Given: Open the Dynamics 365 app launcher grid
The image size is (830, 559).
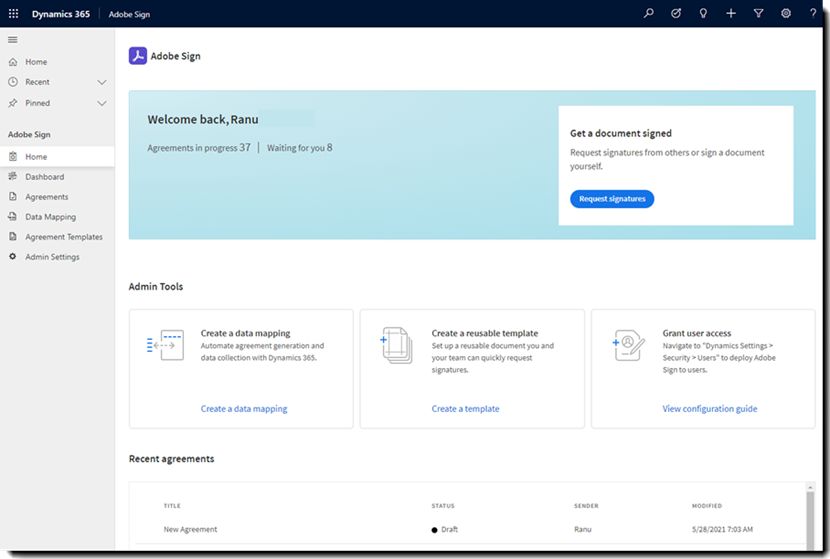Looking at the screenshot, I should coord(14,14).
